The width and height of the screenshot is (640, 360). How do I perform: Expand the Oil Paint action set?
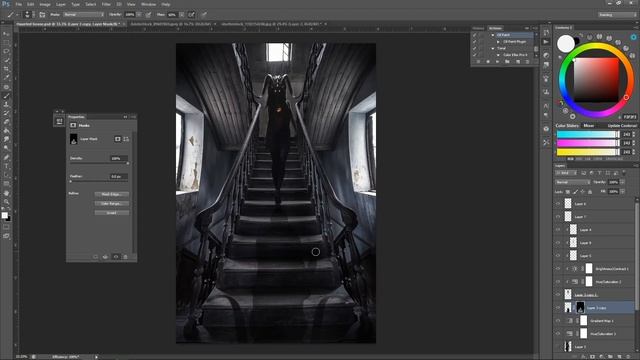pyautogui.click(x=493, y=35)
